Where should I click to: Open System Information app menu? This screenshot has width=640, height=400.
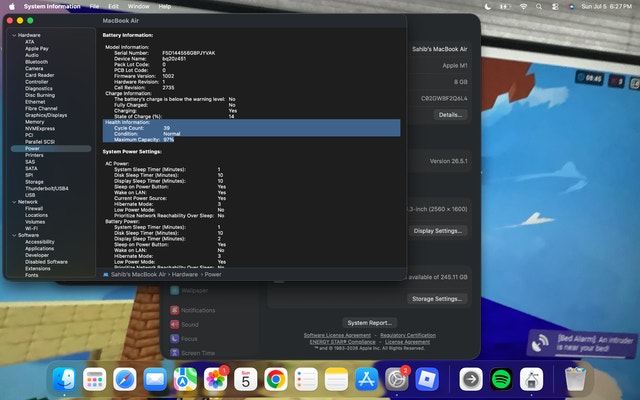pyautogui.click(x=52, y=7)
